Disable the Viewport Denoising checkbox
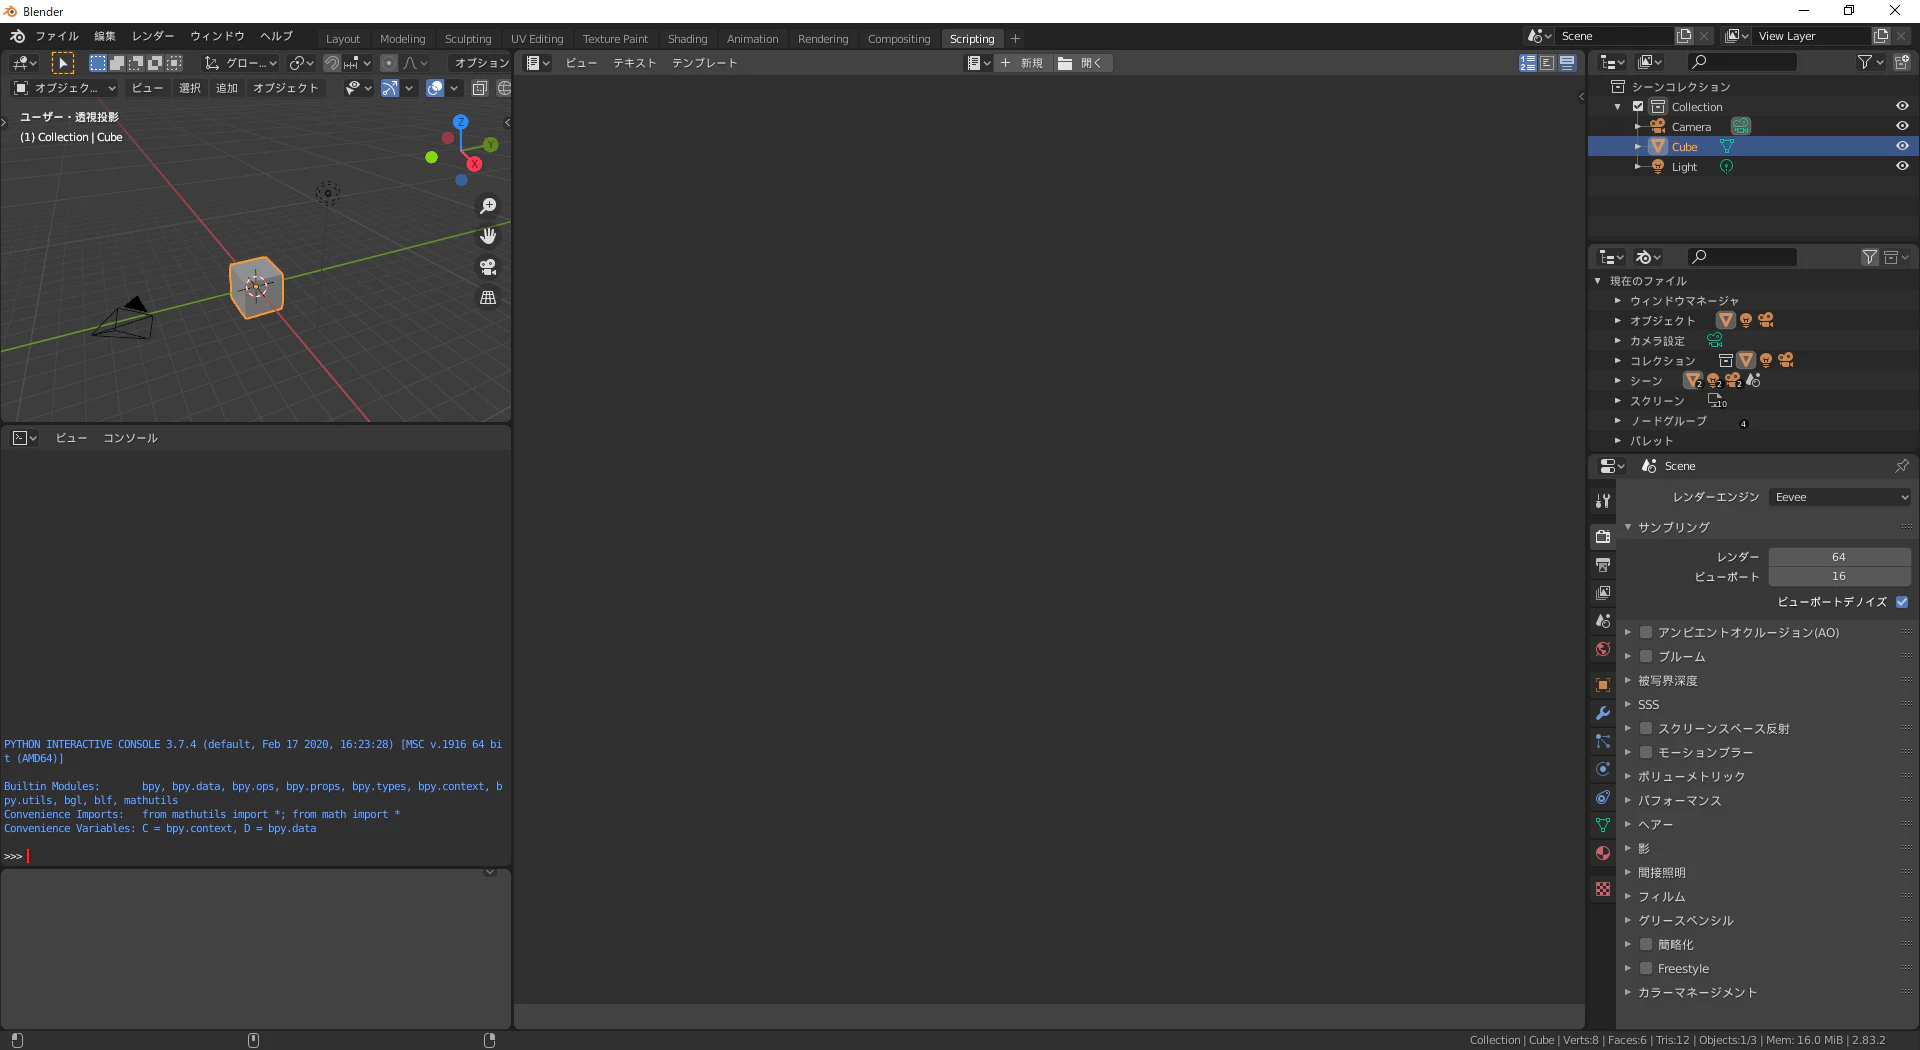Viewport: 1920px width, 1050px height. 1902,602
